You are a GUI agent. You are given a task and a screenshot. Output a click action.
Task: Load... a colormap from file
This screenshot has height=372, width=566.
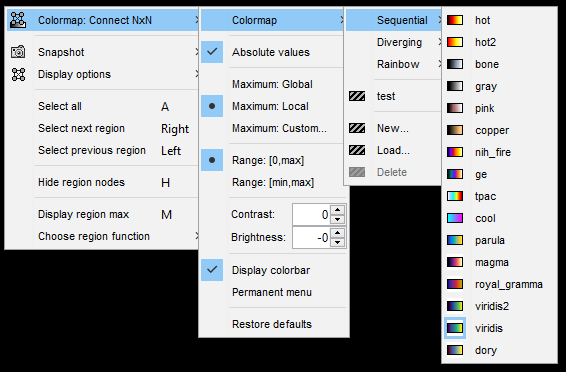pyautogui.click(x=393, y=150)
